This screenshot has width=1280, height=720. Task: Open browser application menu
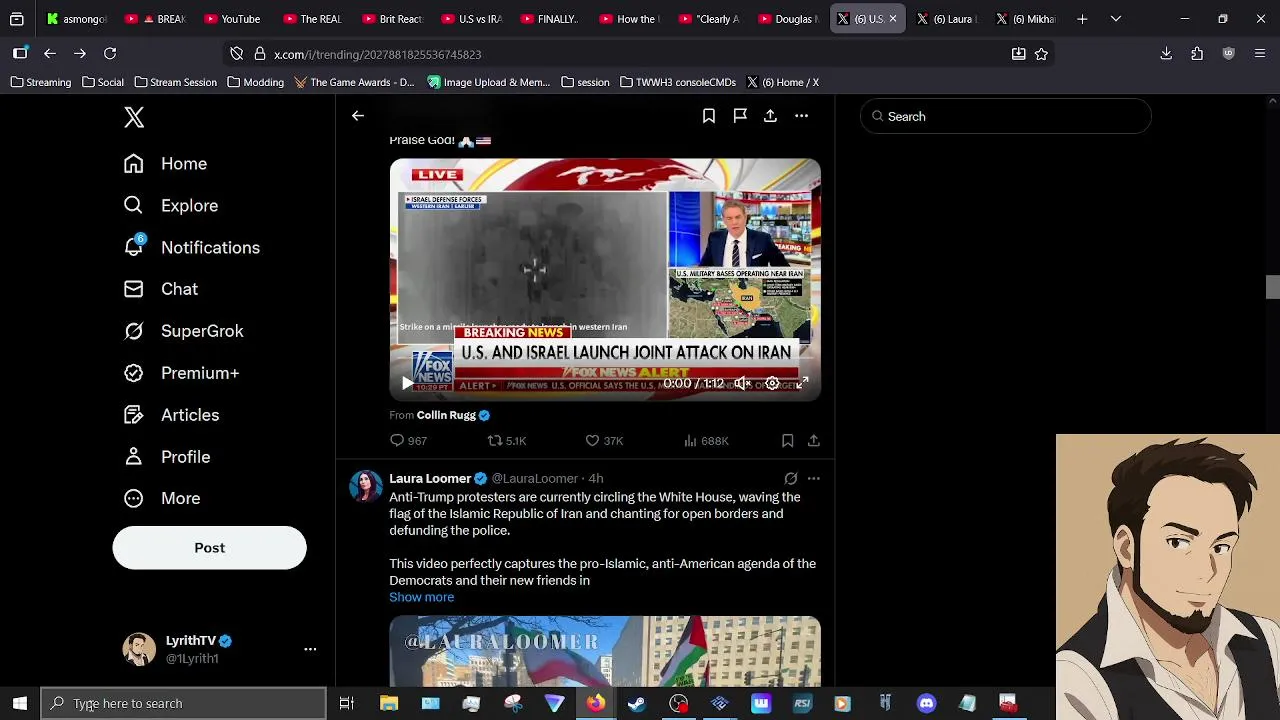click(1260, 54)
